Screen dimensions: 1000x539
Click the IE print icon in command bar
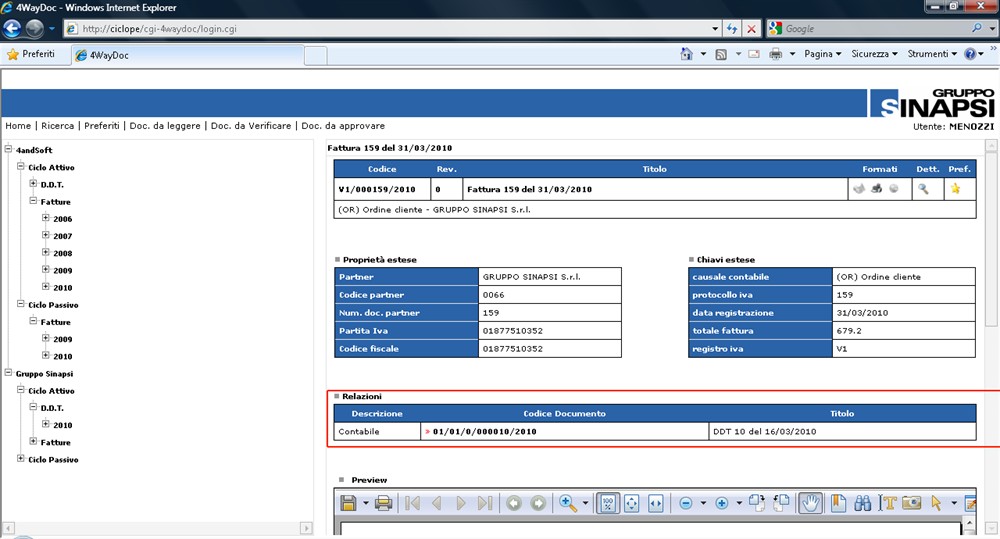(776, 54)
